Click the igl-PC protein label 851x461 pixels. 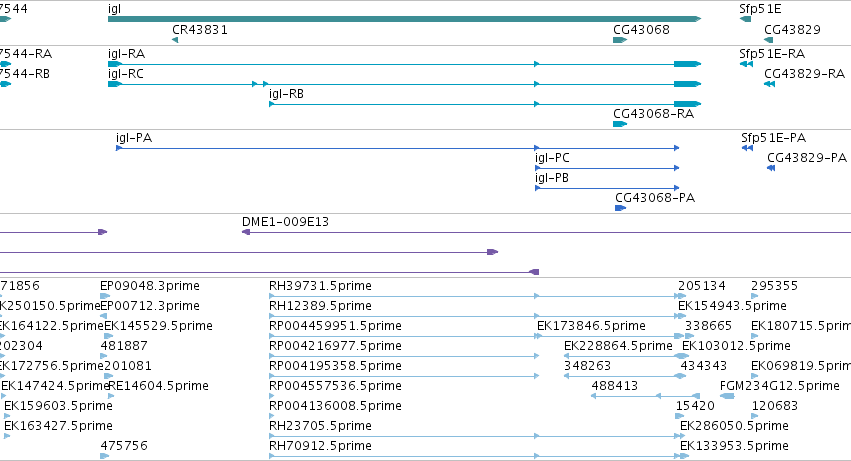pyautogui.click(x=552, y=158)
